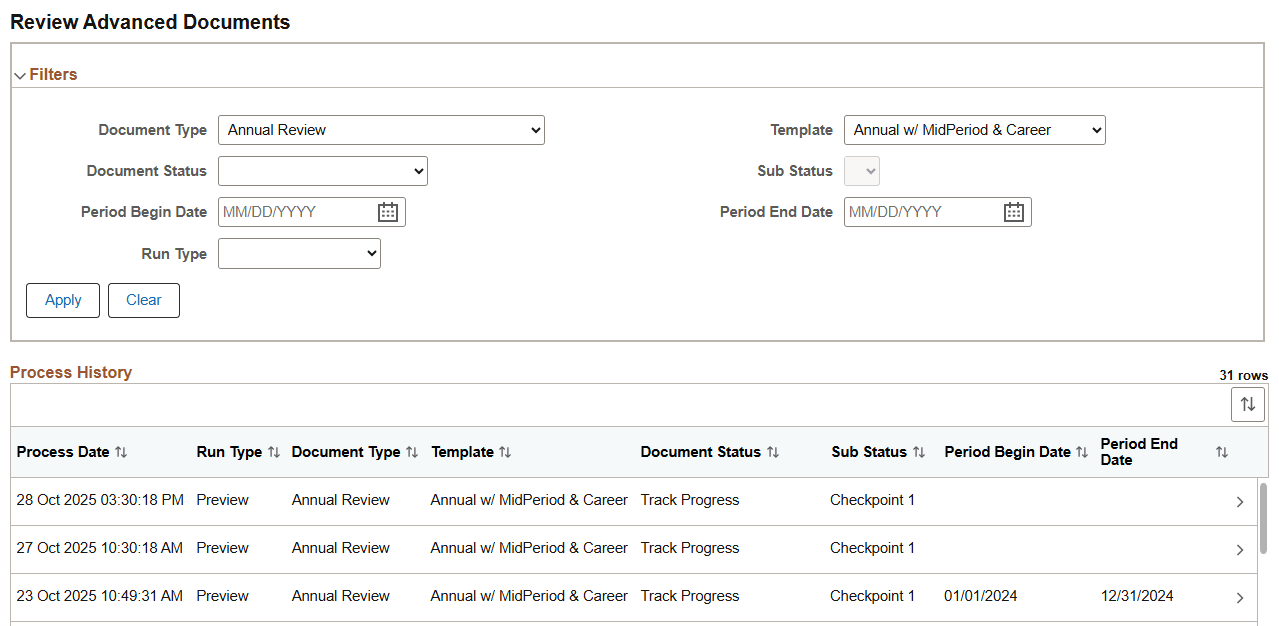Collapse the Filters section
Viewport: 1279px width, 626px height.
point(20,74)
